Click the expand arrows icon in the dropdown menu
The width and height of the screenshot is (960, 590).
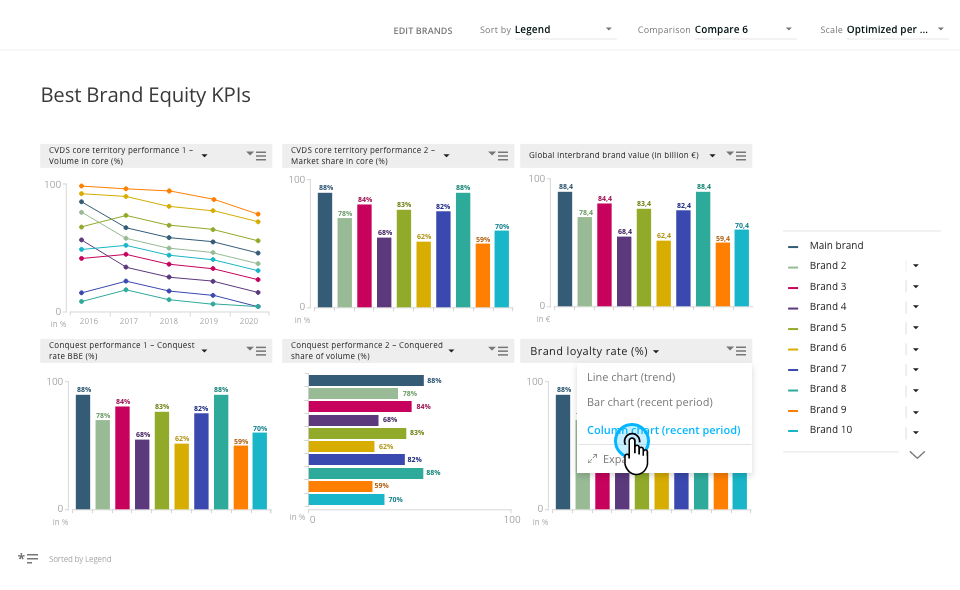592,459
